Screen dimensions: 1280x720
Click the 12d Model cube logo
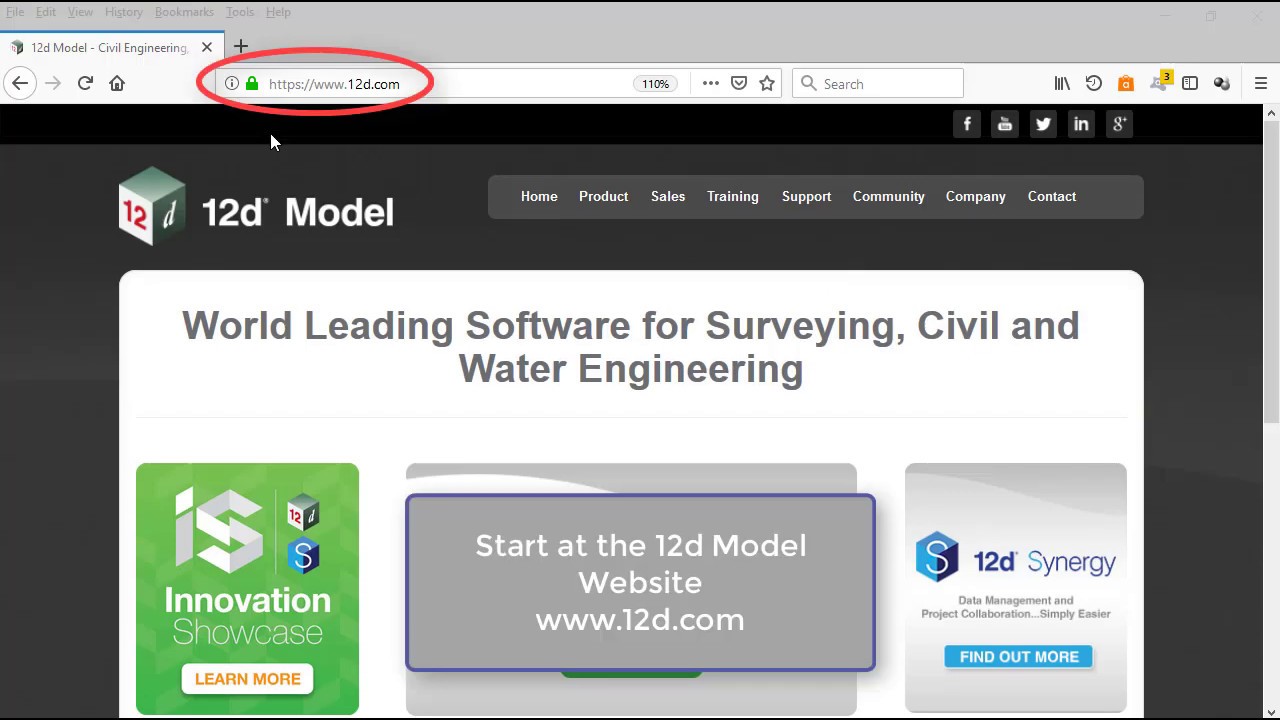[x=152, y=206]
